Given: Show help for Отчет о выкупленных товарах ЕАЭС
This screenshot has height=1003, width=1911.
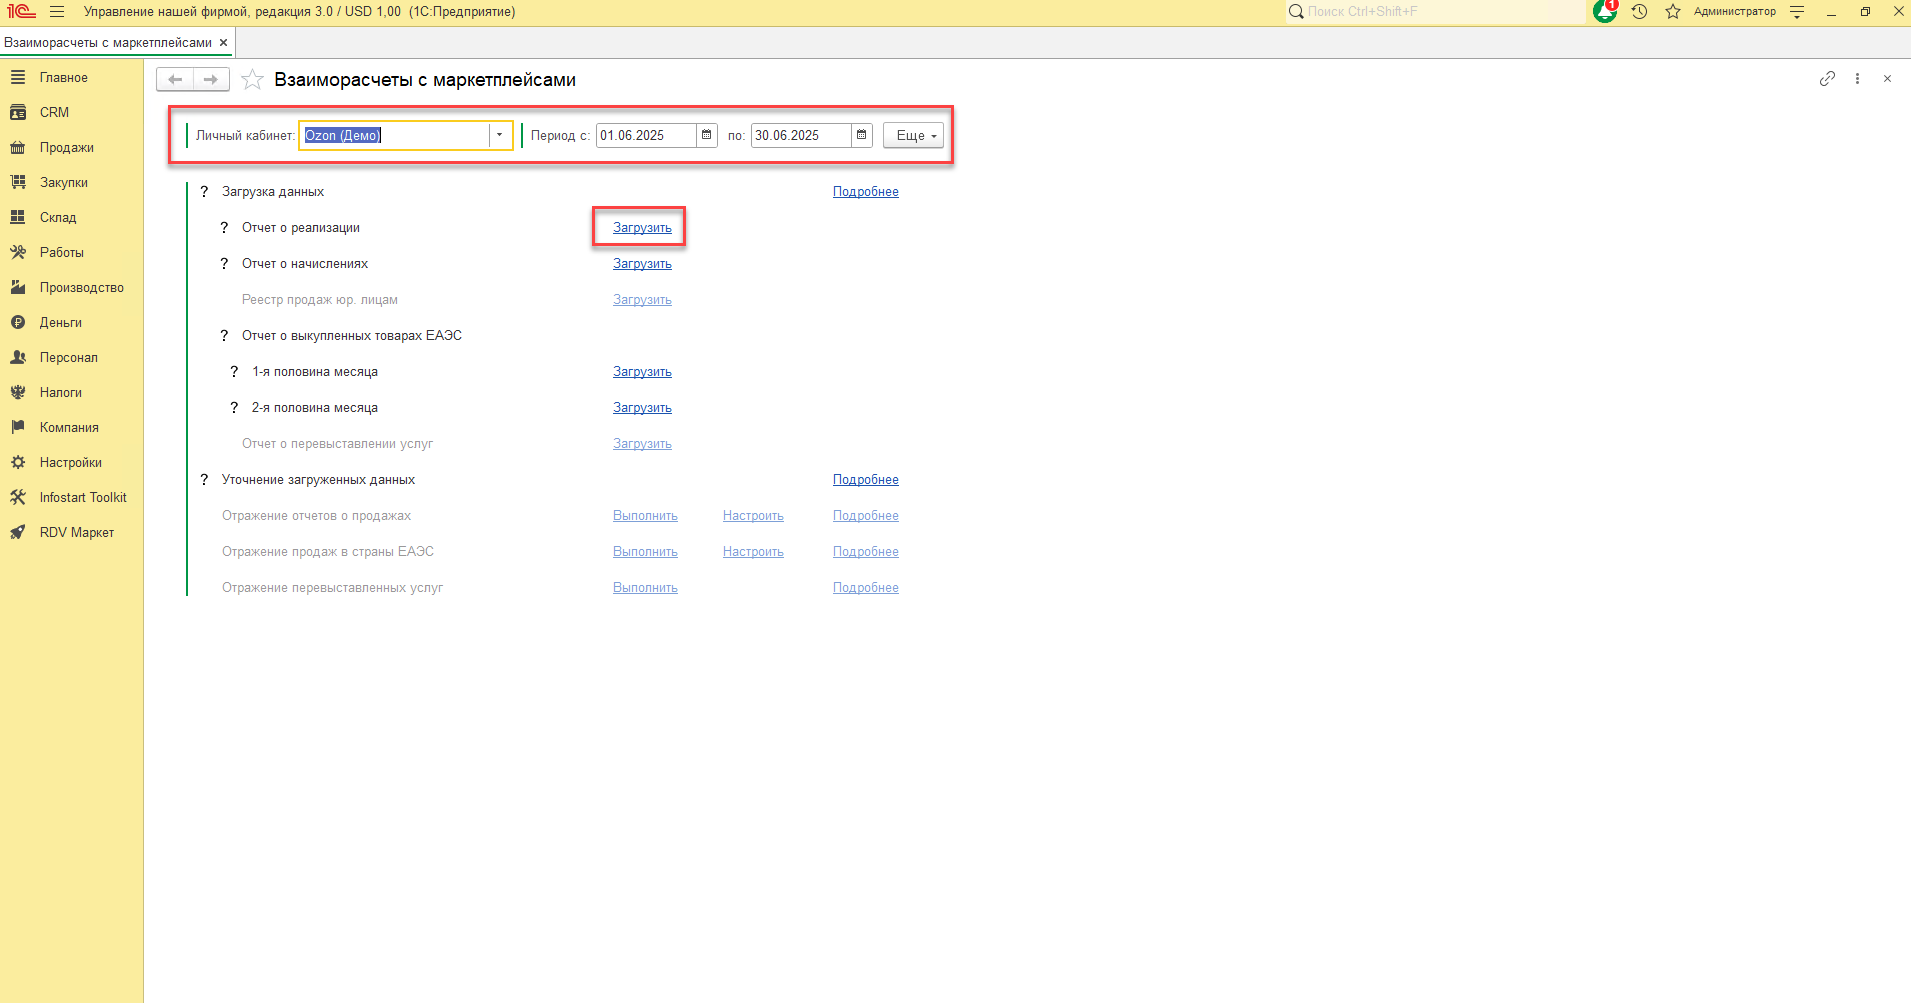Looking at the screenshot, I should [x=224, y=336].
